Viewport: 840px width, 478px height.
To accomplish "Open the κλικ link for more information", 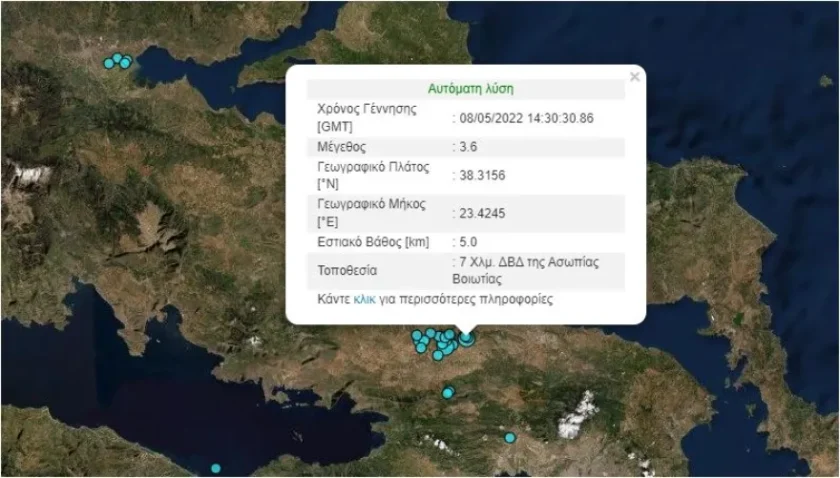I will [x=364, y=299].
